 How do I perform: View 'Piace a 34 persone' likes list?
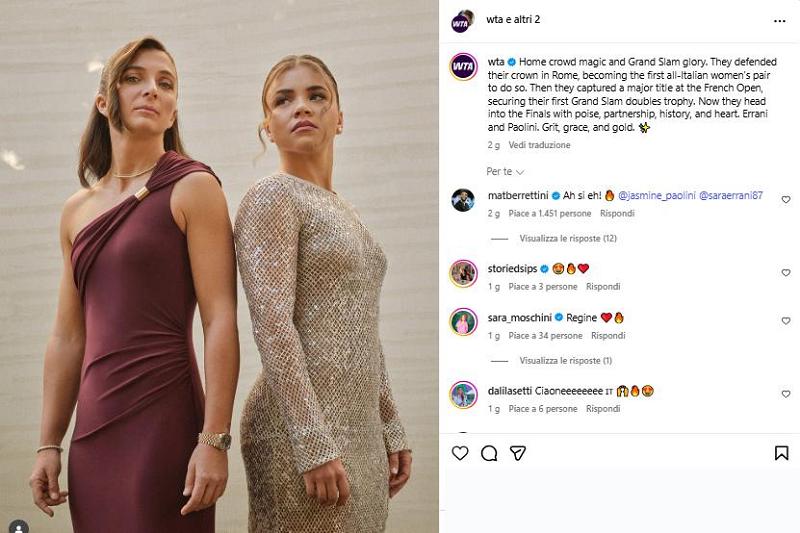(x=545, y=336)
